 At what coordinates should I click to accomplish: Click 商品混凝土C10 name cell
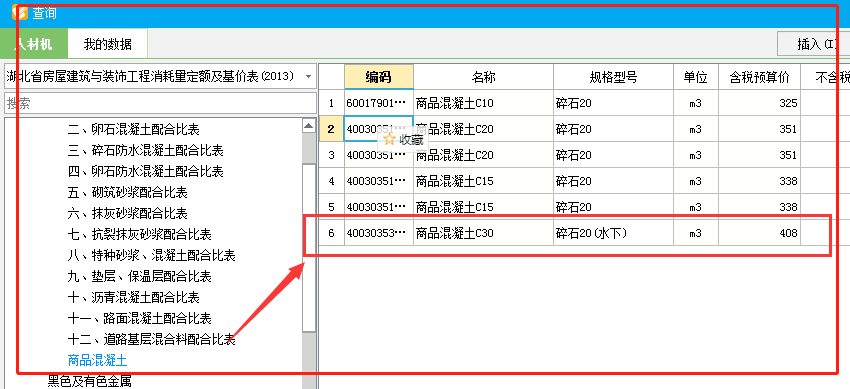pos(483,103)
